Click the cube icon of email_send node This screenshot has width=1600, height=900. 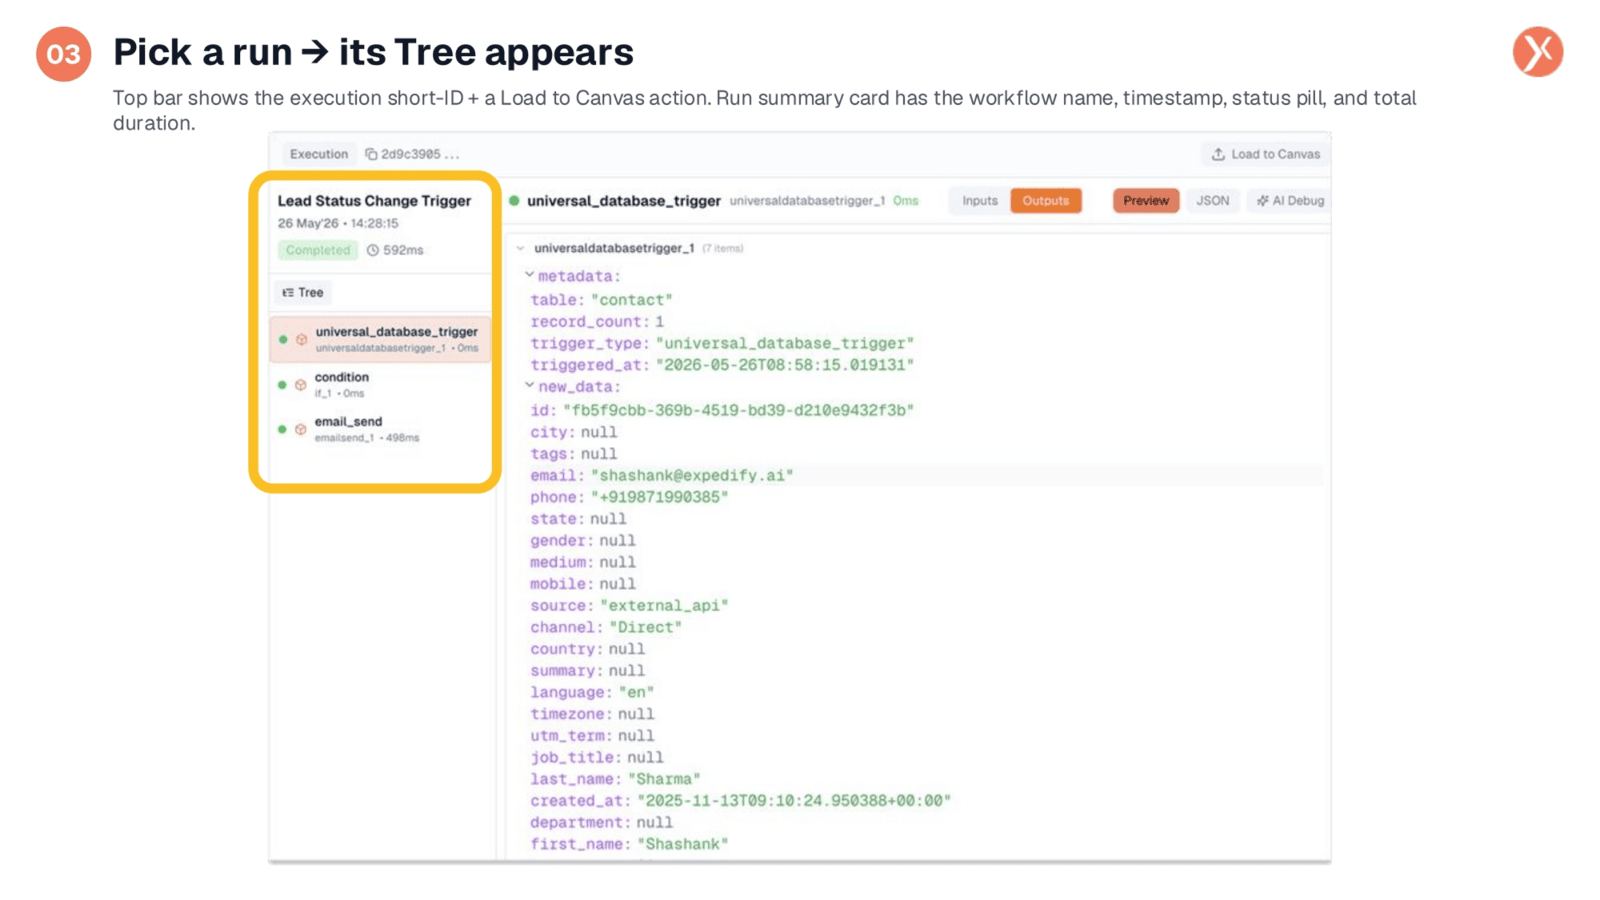coord(300,429)
